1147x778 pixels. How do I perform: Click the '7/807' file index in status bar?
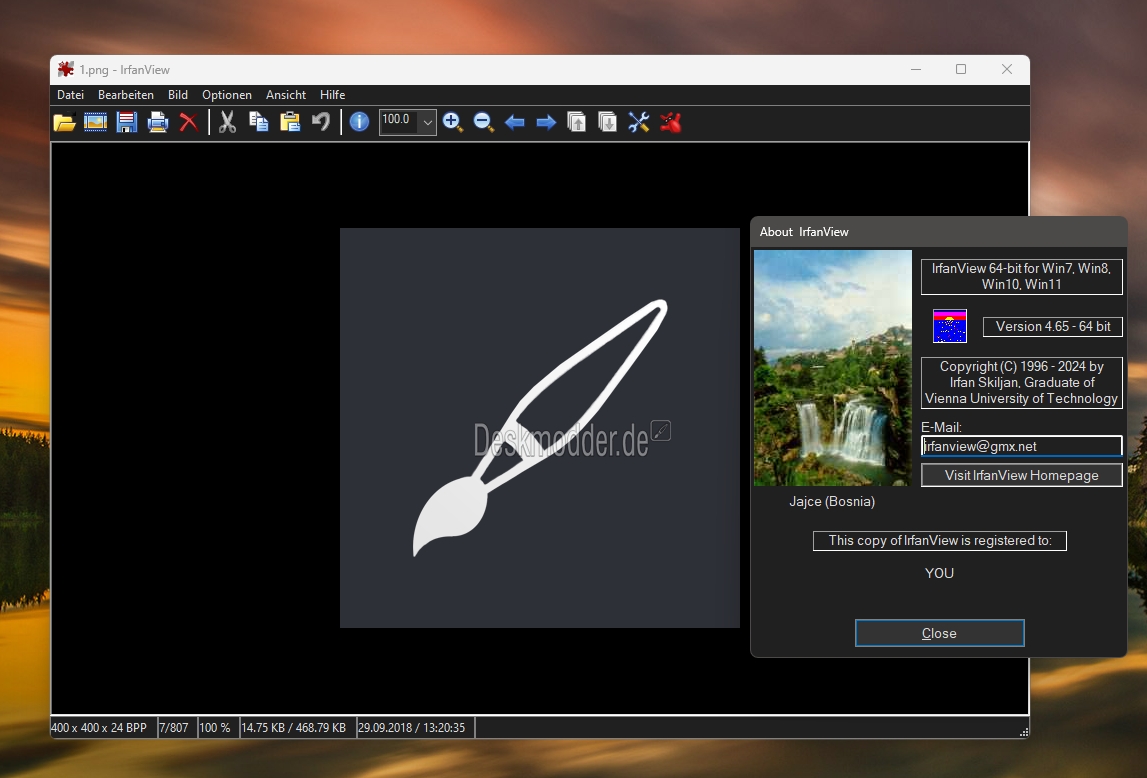[x=173, y=728]
